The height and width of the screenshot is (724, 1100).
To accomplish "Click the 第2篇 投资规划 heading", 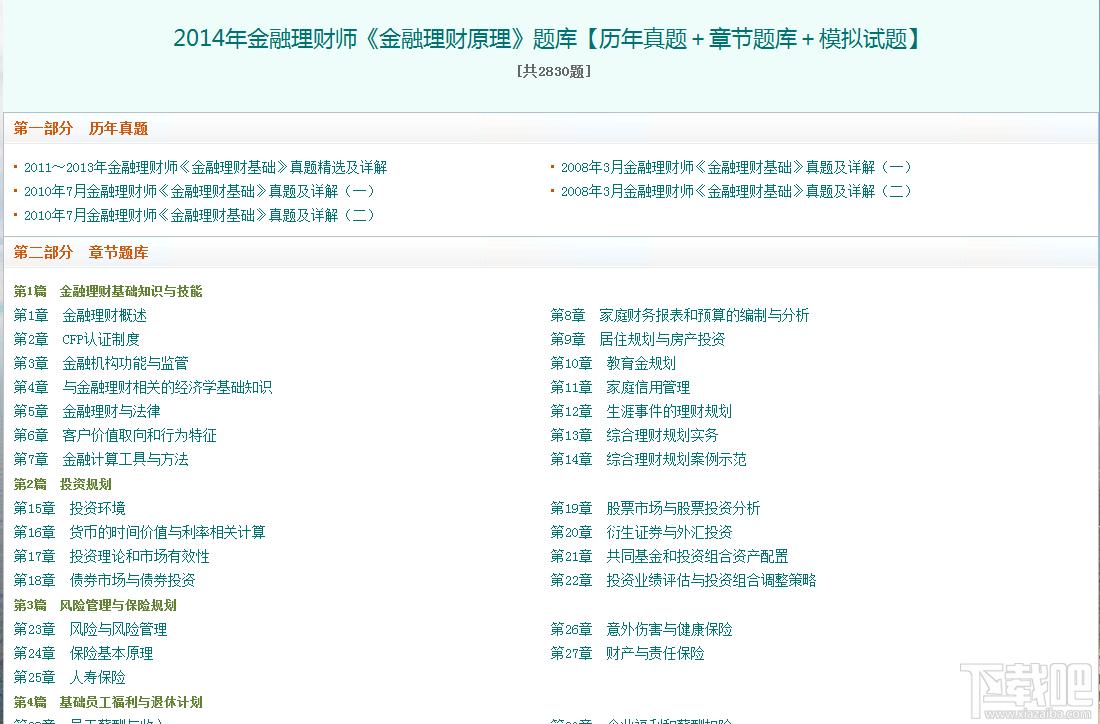I will tap(62, 484).
